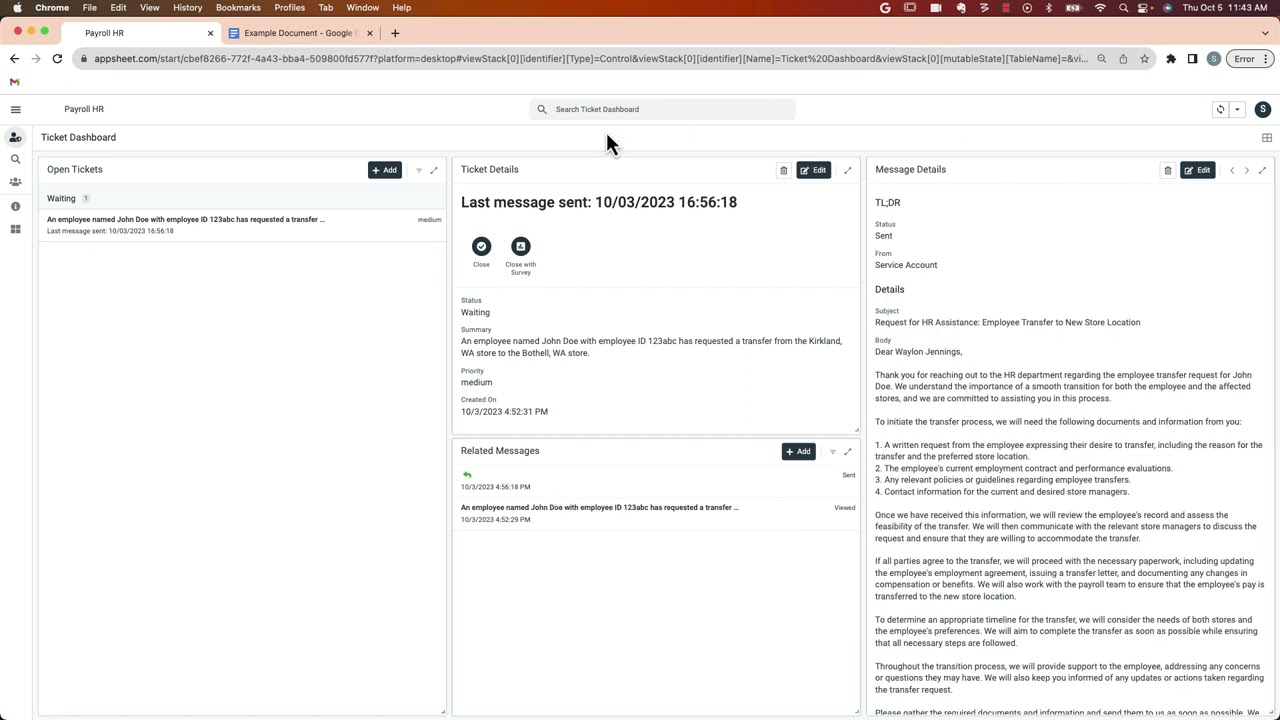This screenshot has width=1280, height=720.
Task: Bookmark this page with the star icon
Action: pyautogui.click(x=1144, y=59)
